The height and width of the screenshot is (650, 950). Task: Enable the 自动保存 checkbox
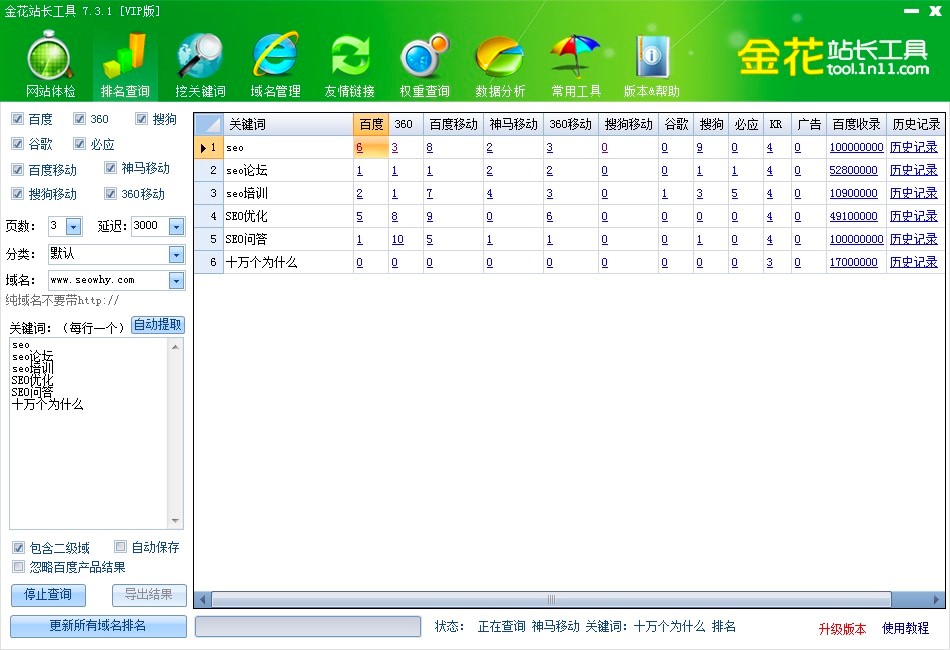pos(121,547)
